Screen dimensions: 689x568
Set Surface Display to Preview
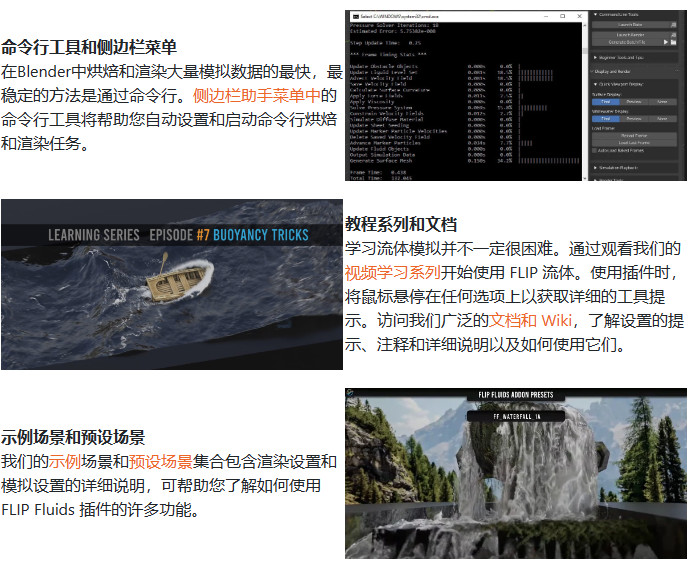[x=634, y=101]
